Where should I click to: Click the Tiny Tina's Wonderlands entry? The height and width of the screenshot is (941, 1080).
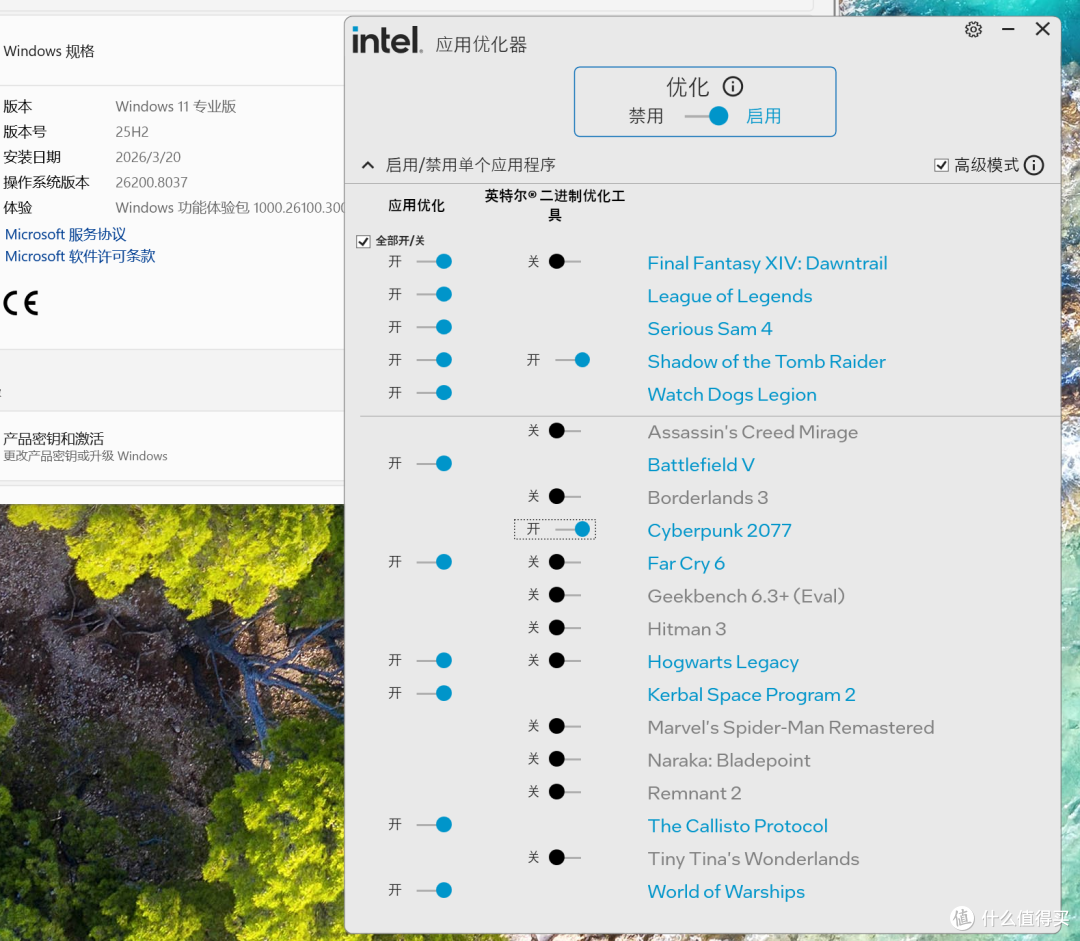753,859
